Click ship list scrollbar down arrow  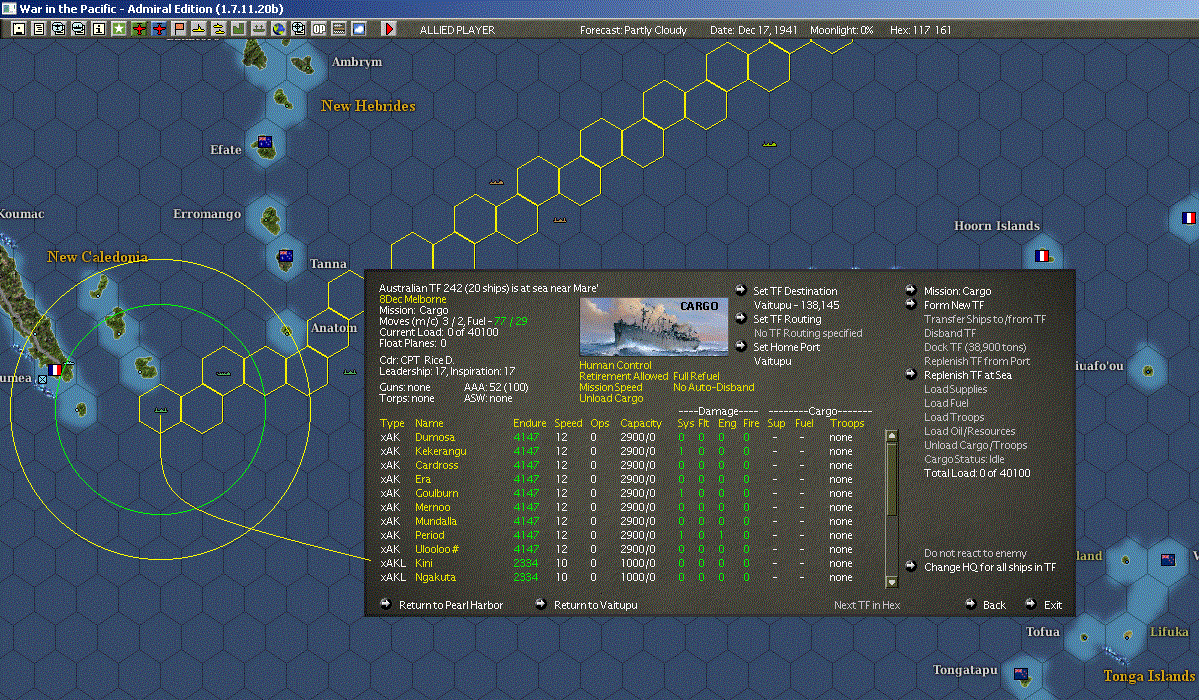(891, 582)
